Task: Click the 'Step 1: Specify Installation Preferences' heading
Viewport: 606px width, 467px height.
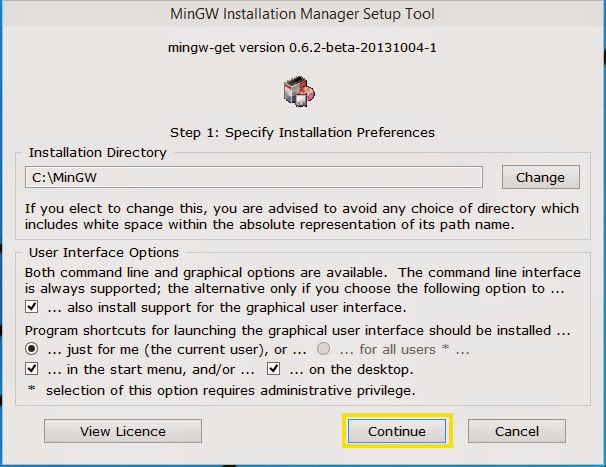Action: [x=303, y=133]
